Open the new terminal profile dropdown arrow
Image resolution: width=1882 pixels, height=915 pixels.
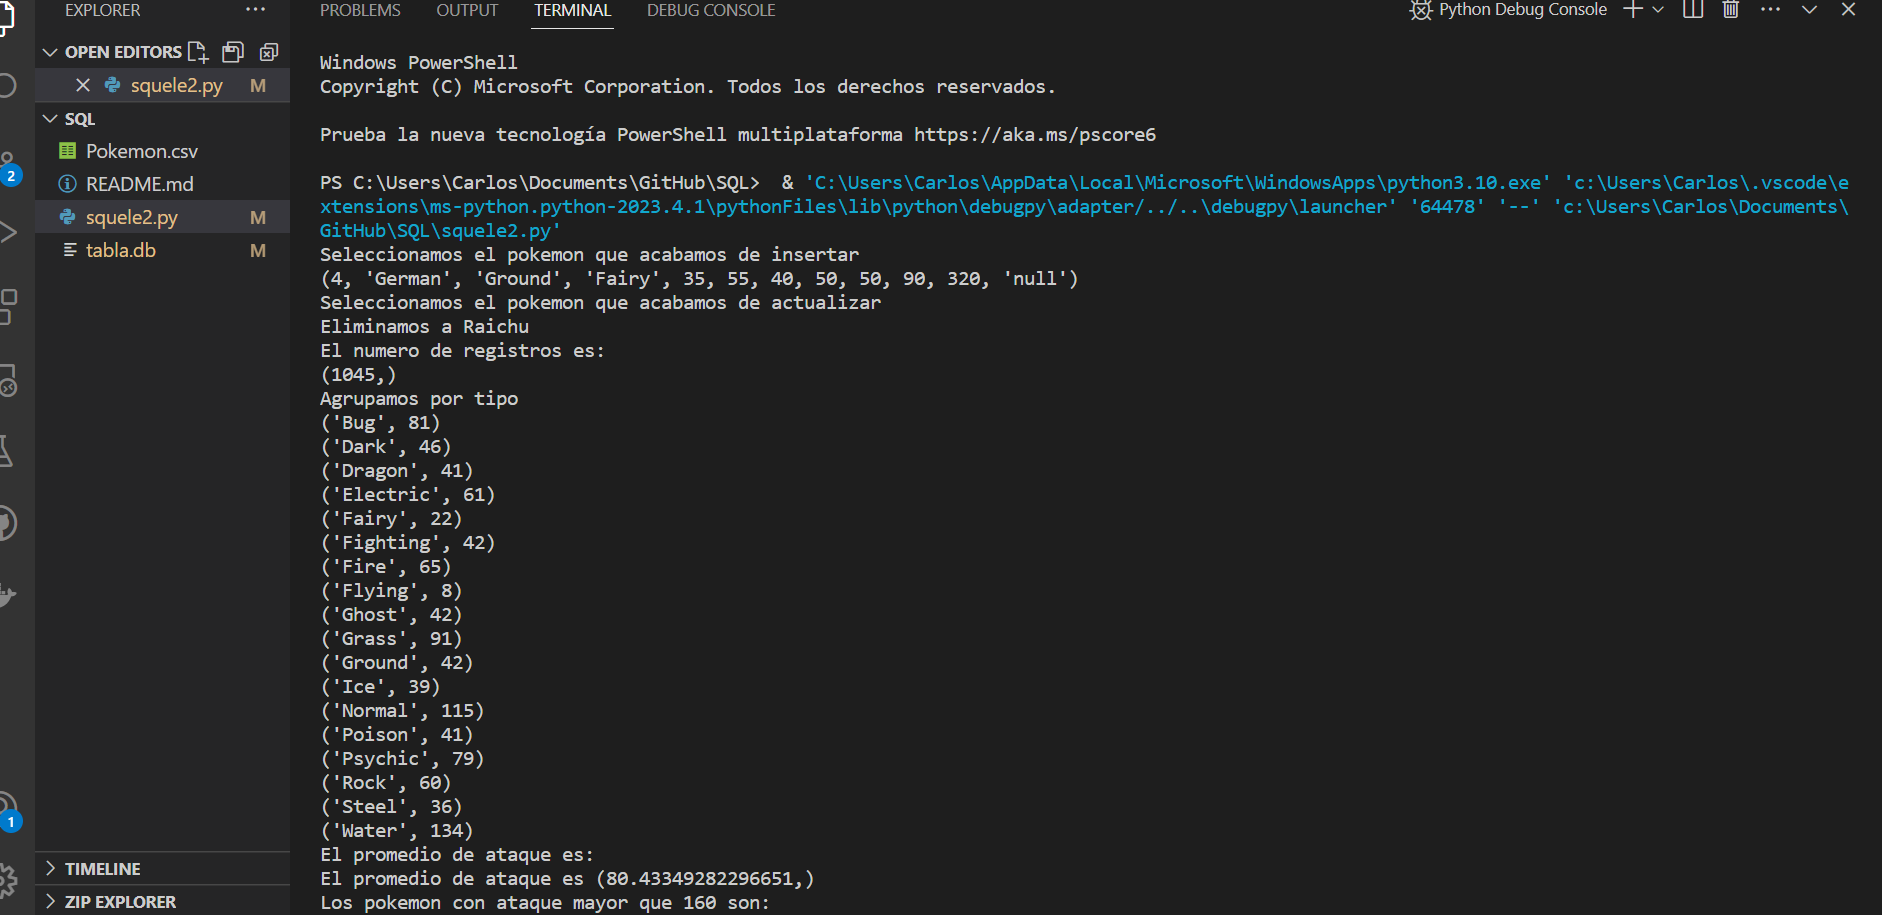pos(1658,10)
